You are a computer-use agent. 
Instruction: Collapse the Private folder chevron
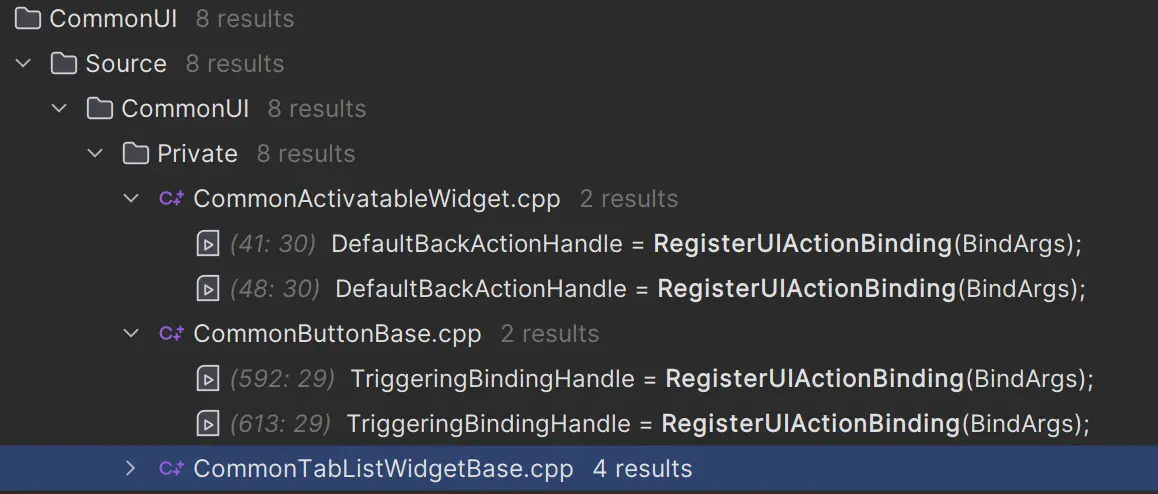[x=95, y=154]
